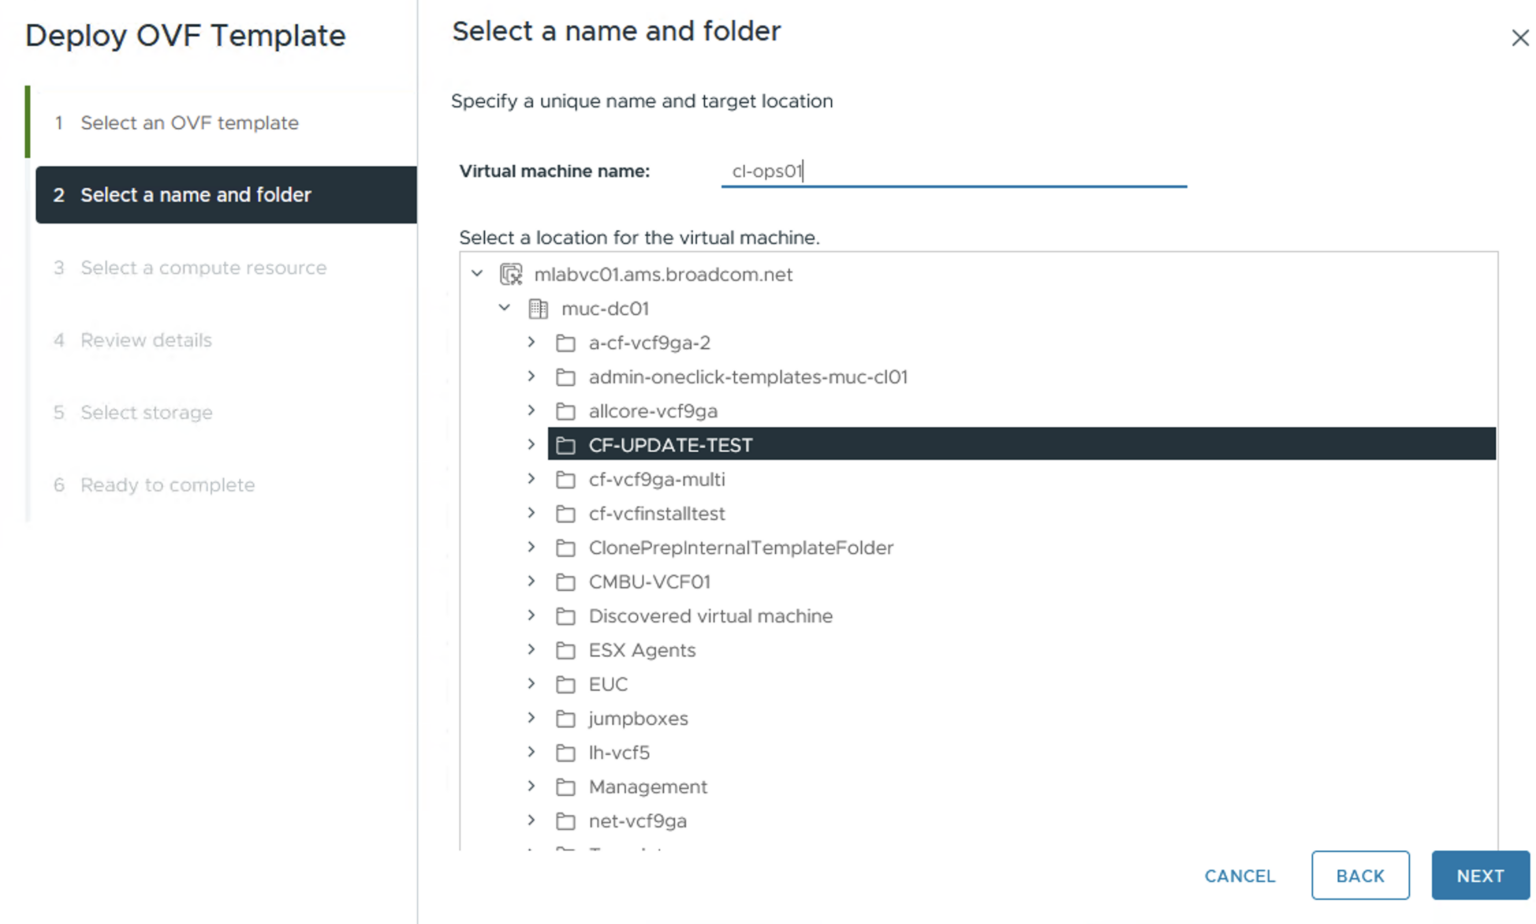Click the Virtual machine name input field
Viewport: 1536px width, 924px height.
953,171
